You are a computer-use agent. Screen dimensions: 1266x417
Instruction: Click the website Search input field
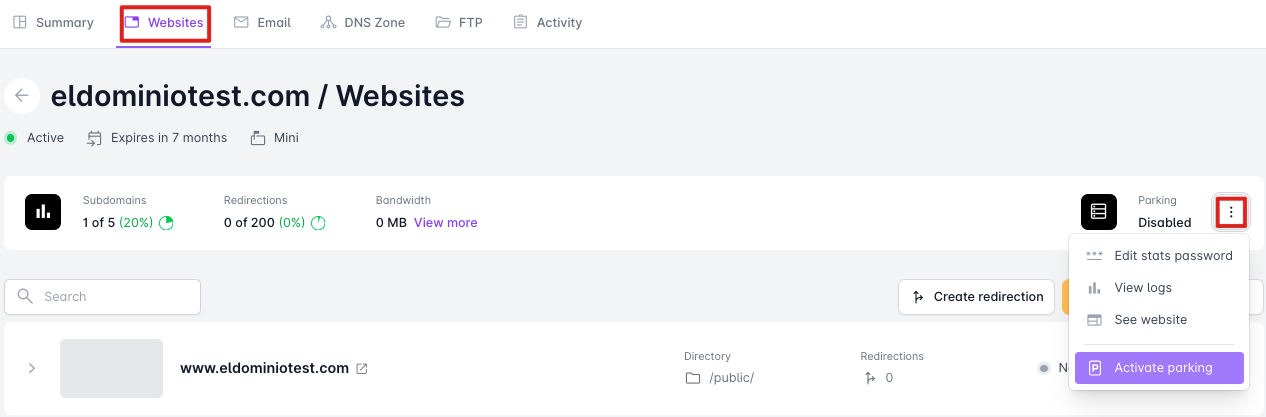click(x=103, y=297)
